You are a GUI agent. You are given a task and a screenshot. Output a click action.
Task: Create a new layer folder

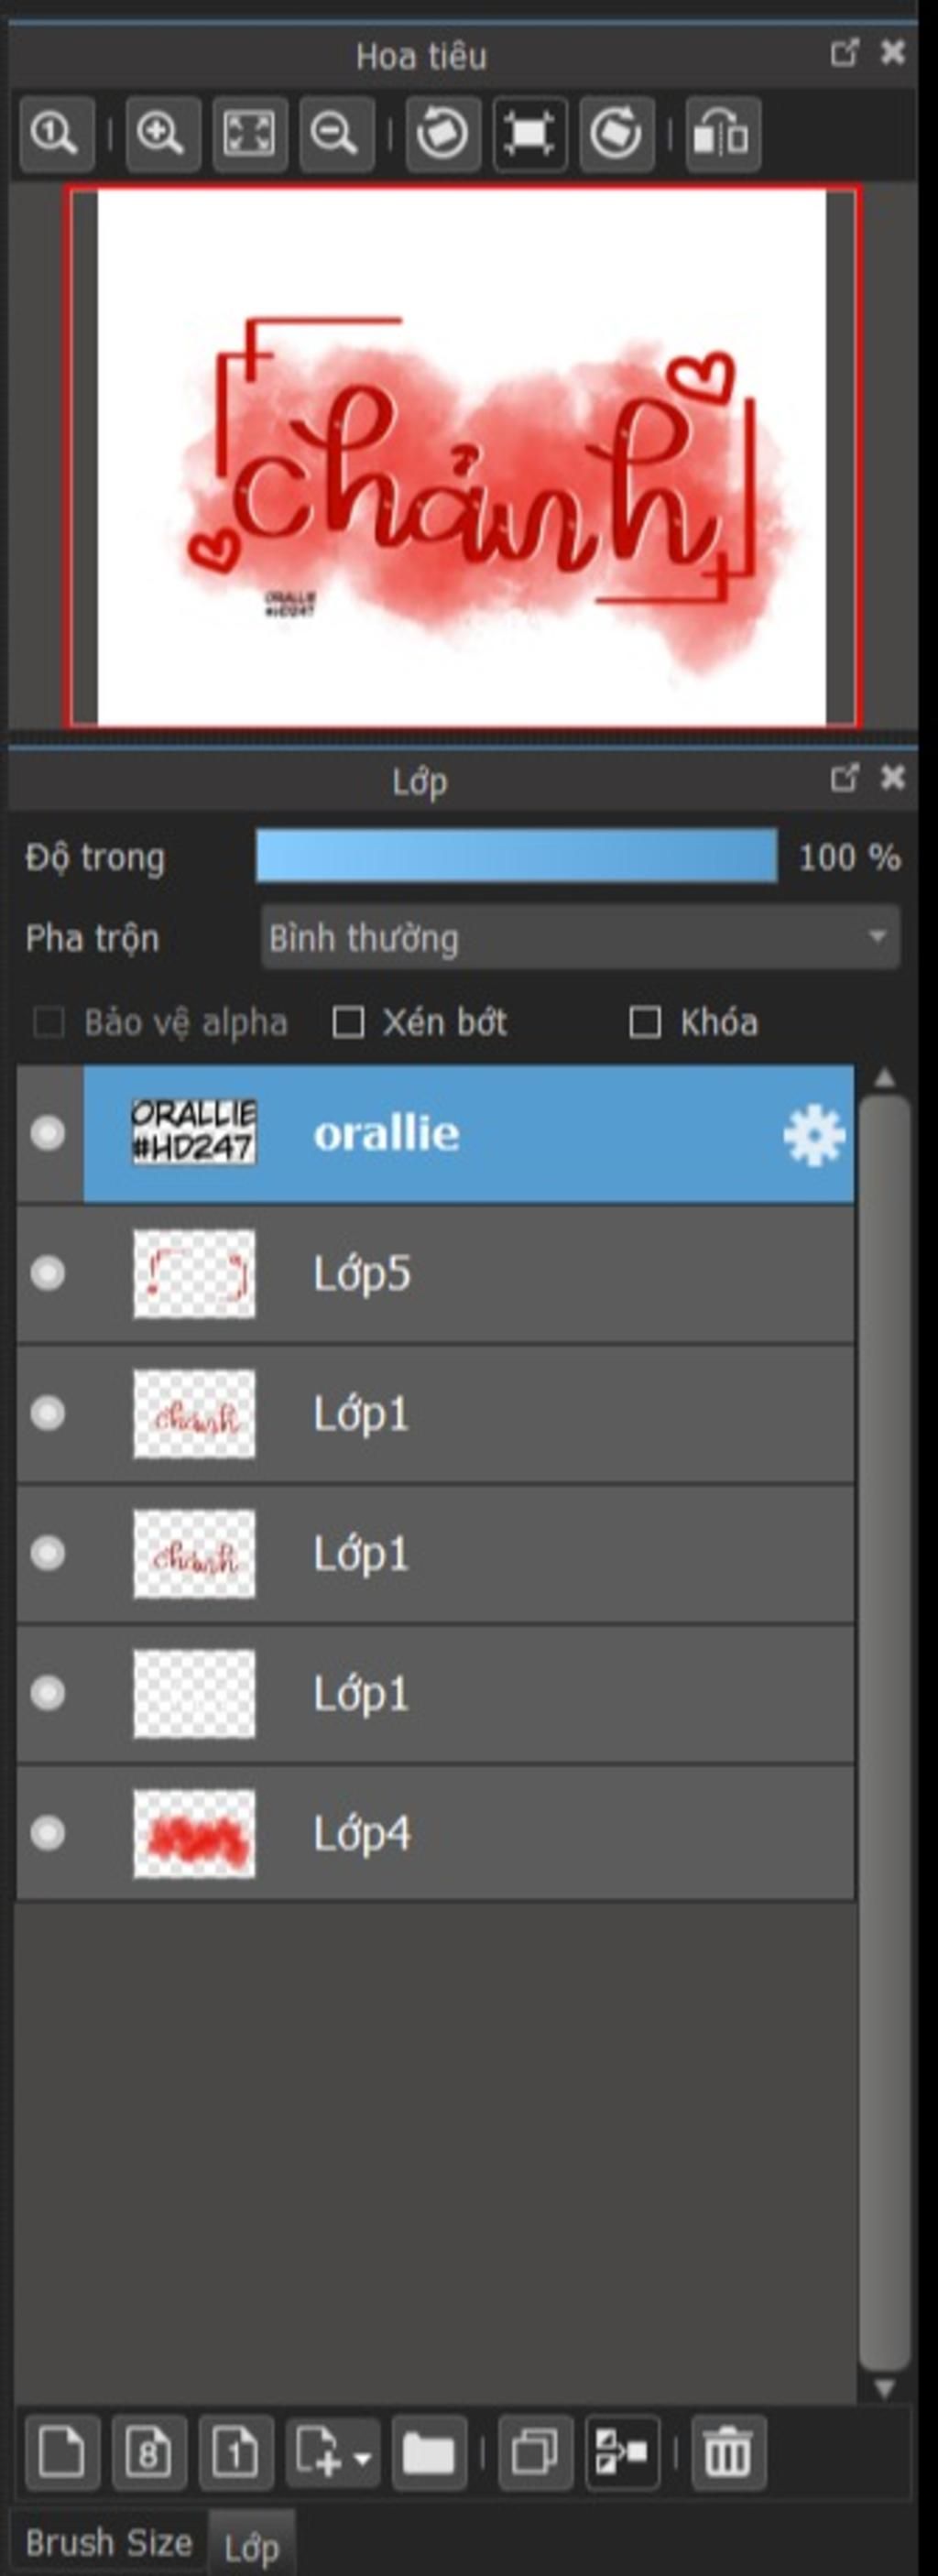click(x=429, y=2451)
